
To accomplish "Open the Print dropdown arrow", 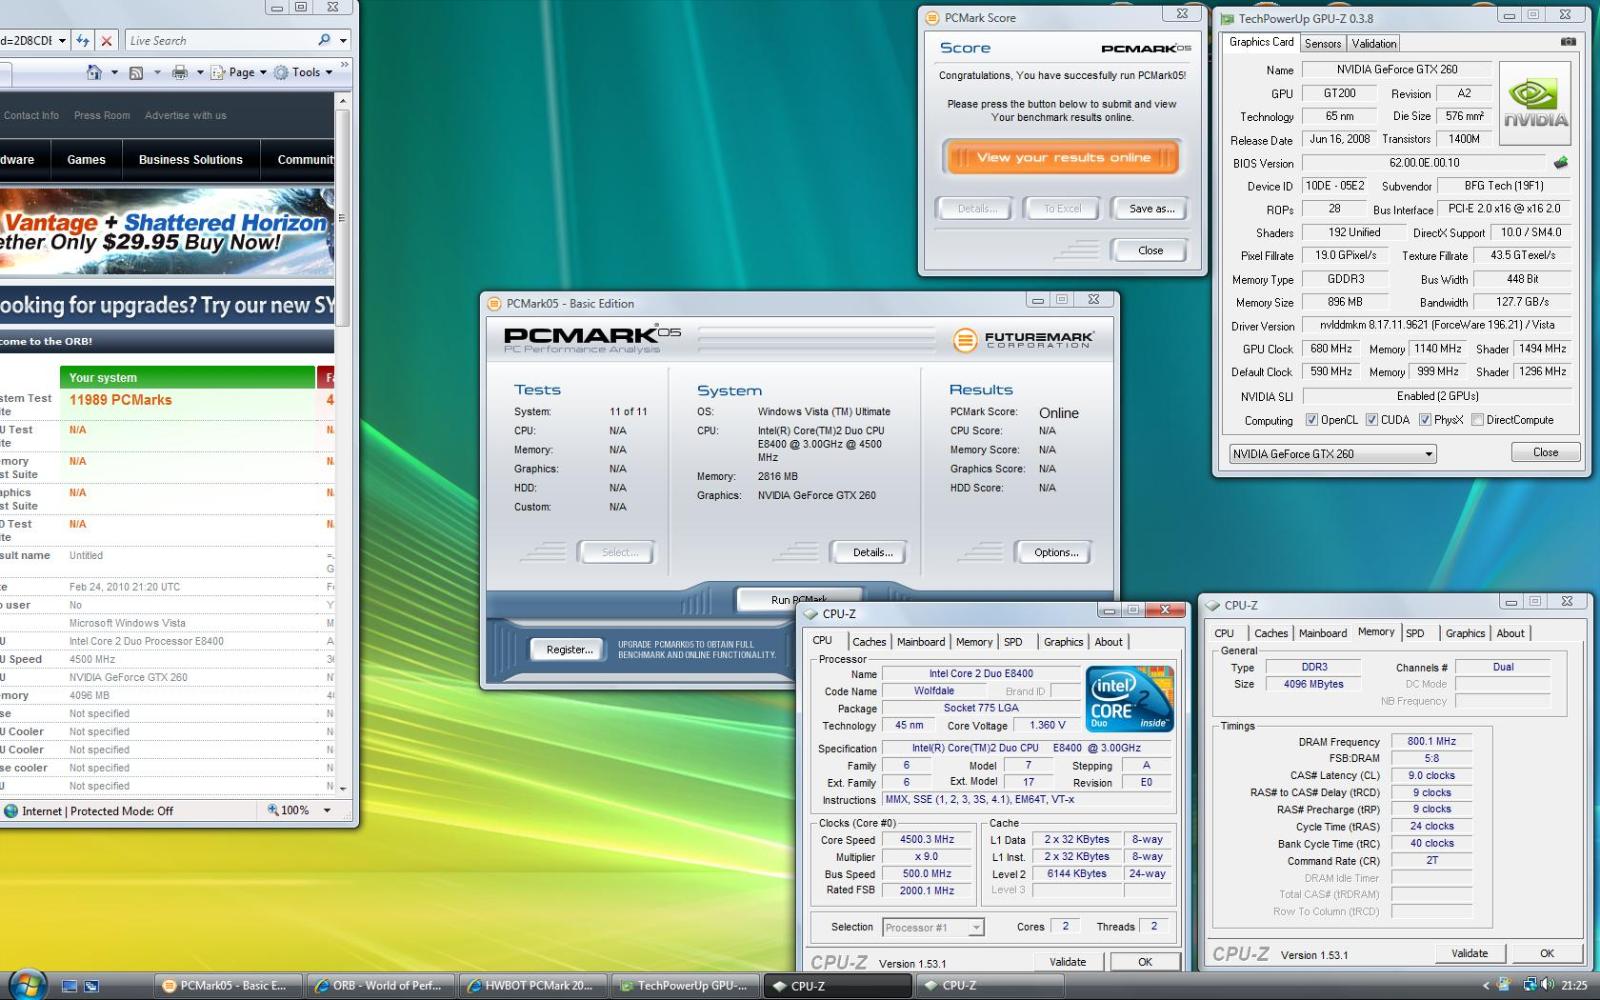I will (x=199, y=72).
